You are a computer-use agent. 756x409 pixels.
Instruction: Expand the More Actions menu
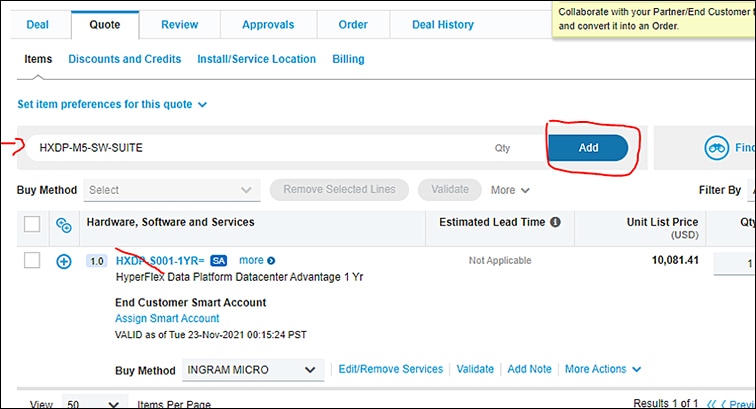602,369
